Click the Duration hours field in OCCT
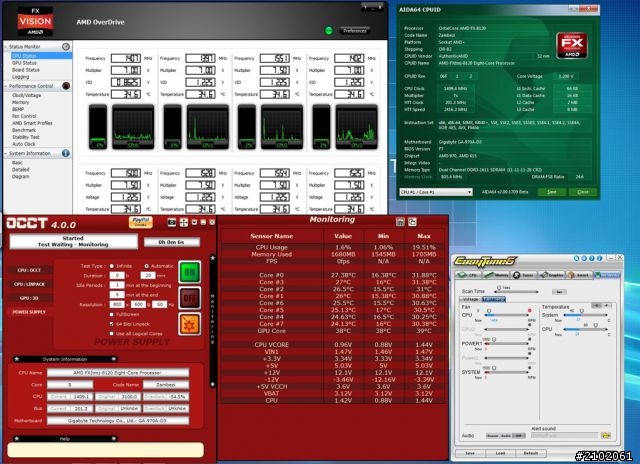Image resolution: width=640 pixels, height=464 pixels. 117,275
